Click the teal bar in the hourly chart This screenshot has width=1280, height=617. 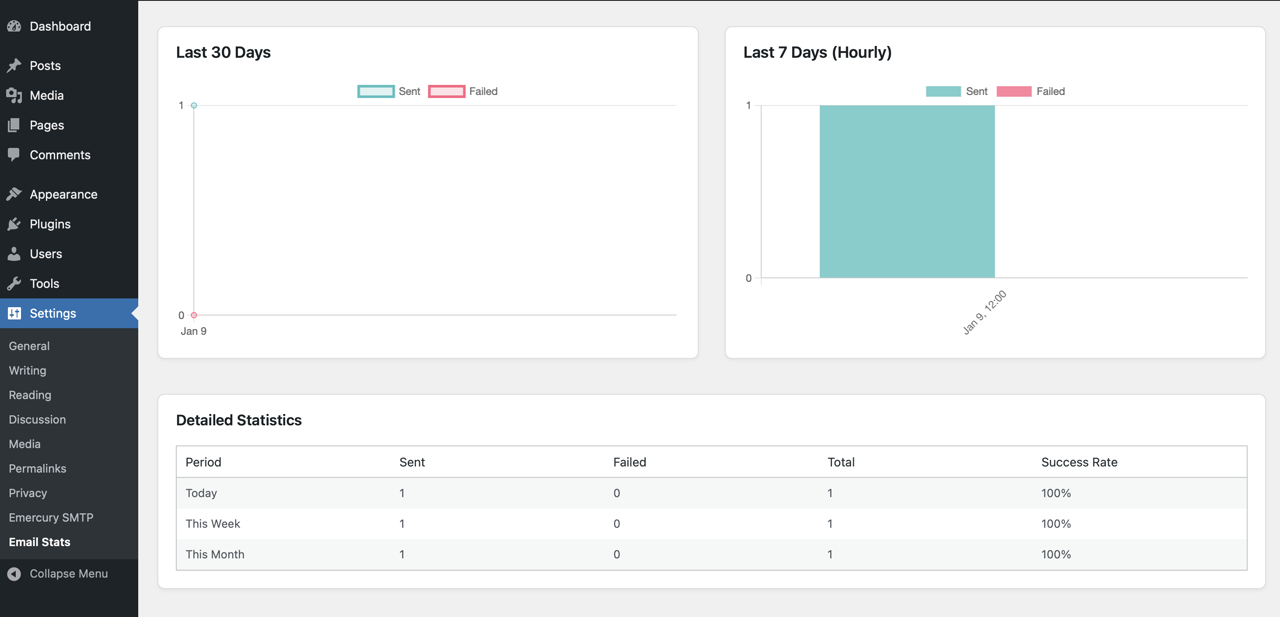click(x=906, y=192)
